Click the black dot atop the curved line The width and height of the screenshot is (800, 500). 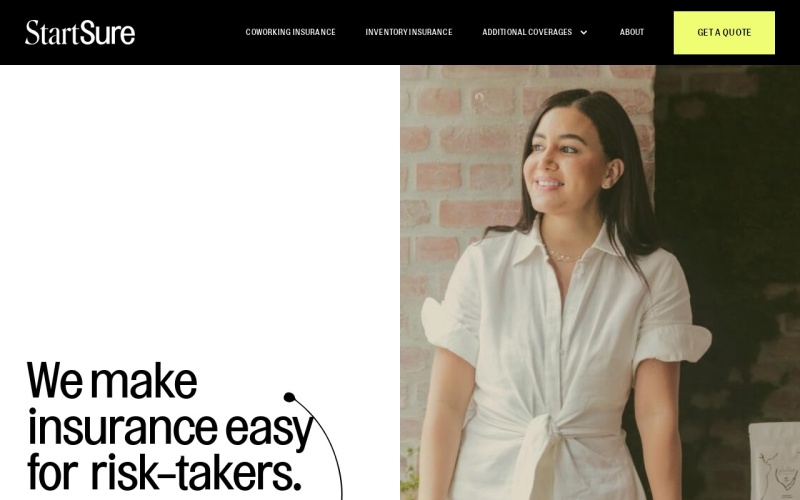[289, 397]
